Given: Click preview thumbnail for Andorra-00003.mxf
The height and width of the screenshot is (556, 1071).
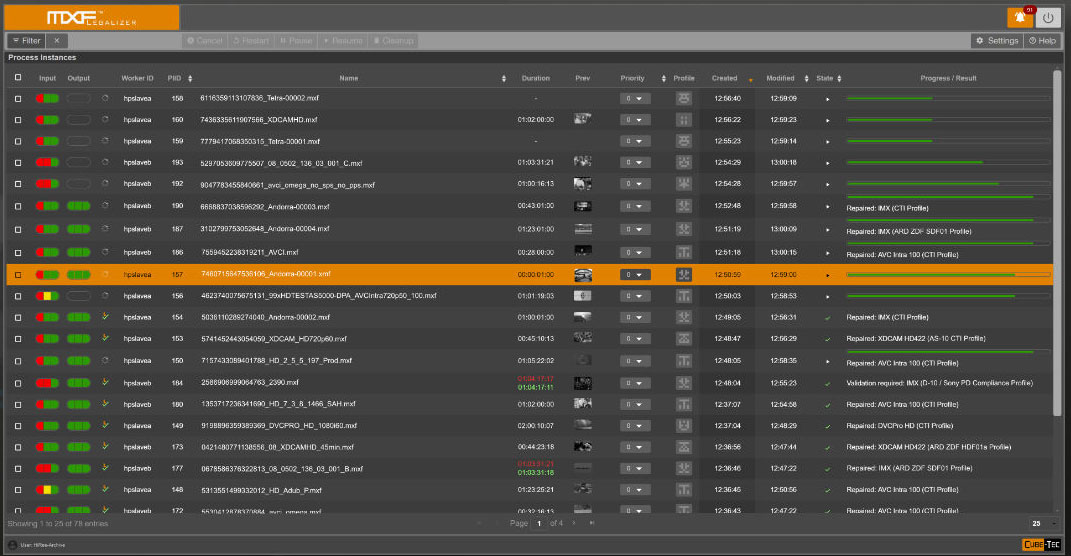Looking at the screenshot, I should [583, 205].
